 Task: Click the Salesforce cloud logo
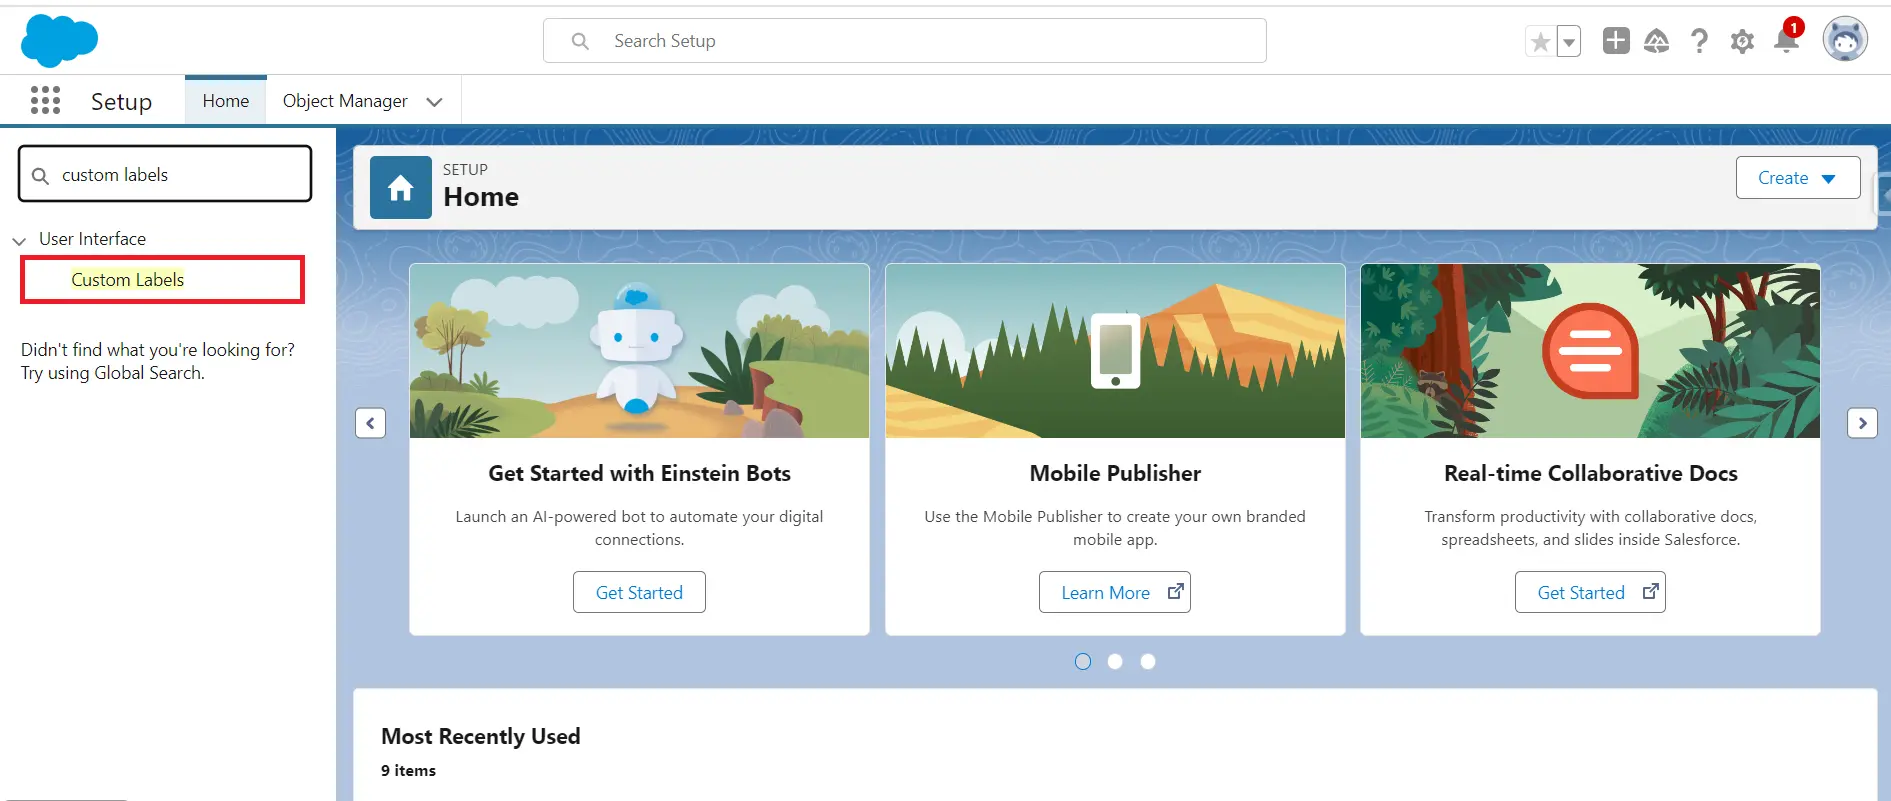[59, 41]
